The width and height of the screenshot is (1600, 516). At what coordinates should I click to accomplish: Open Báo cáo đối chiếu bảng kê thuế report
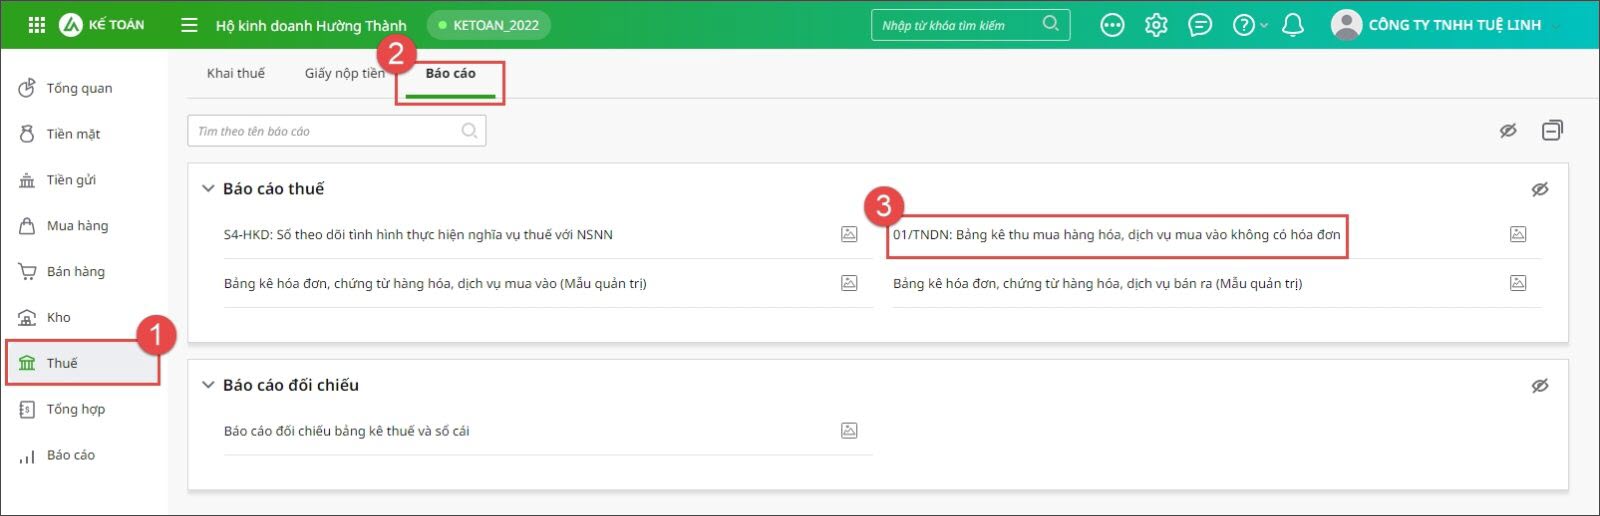[346, 431]
